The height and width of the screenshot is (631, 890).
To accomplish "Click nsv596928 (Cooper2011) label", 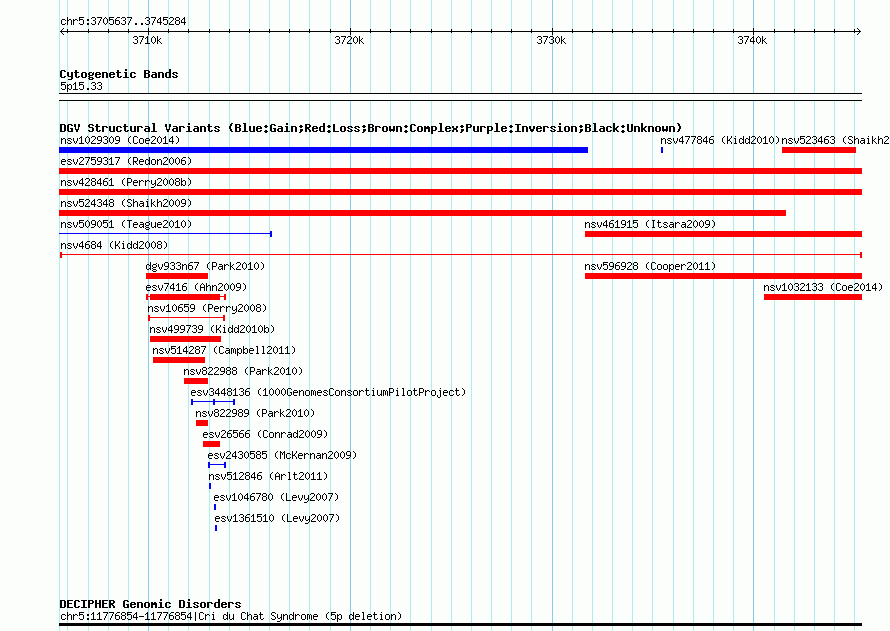I will (650, 266).
